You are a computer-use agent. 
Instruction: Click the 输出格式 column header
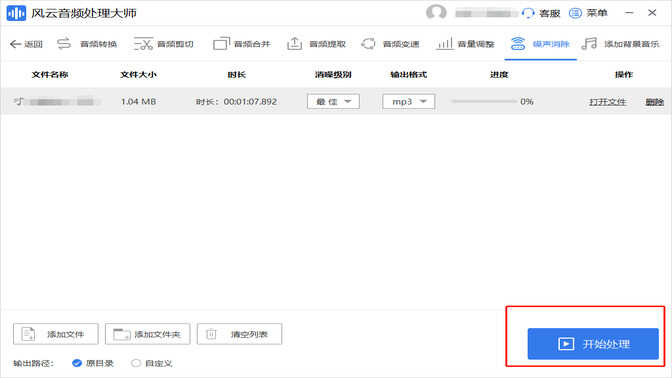pos(408,75)
